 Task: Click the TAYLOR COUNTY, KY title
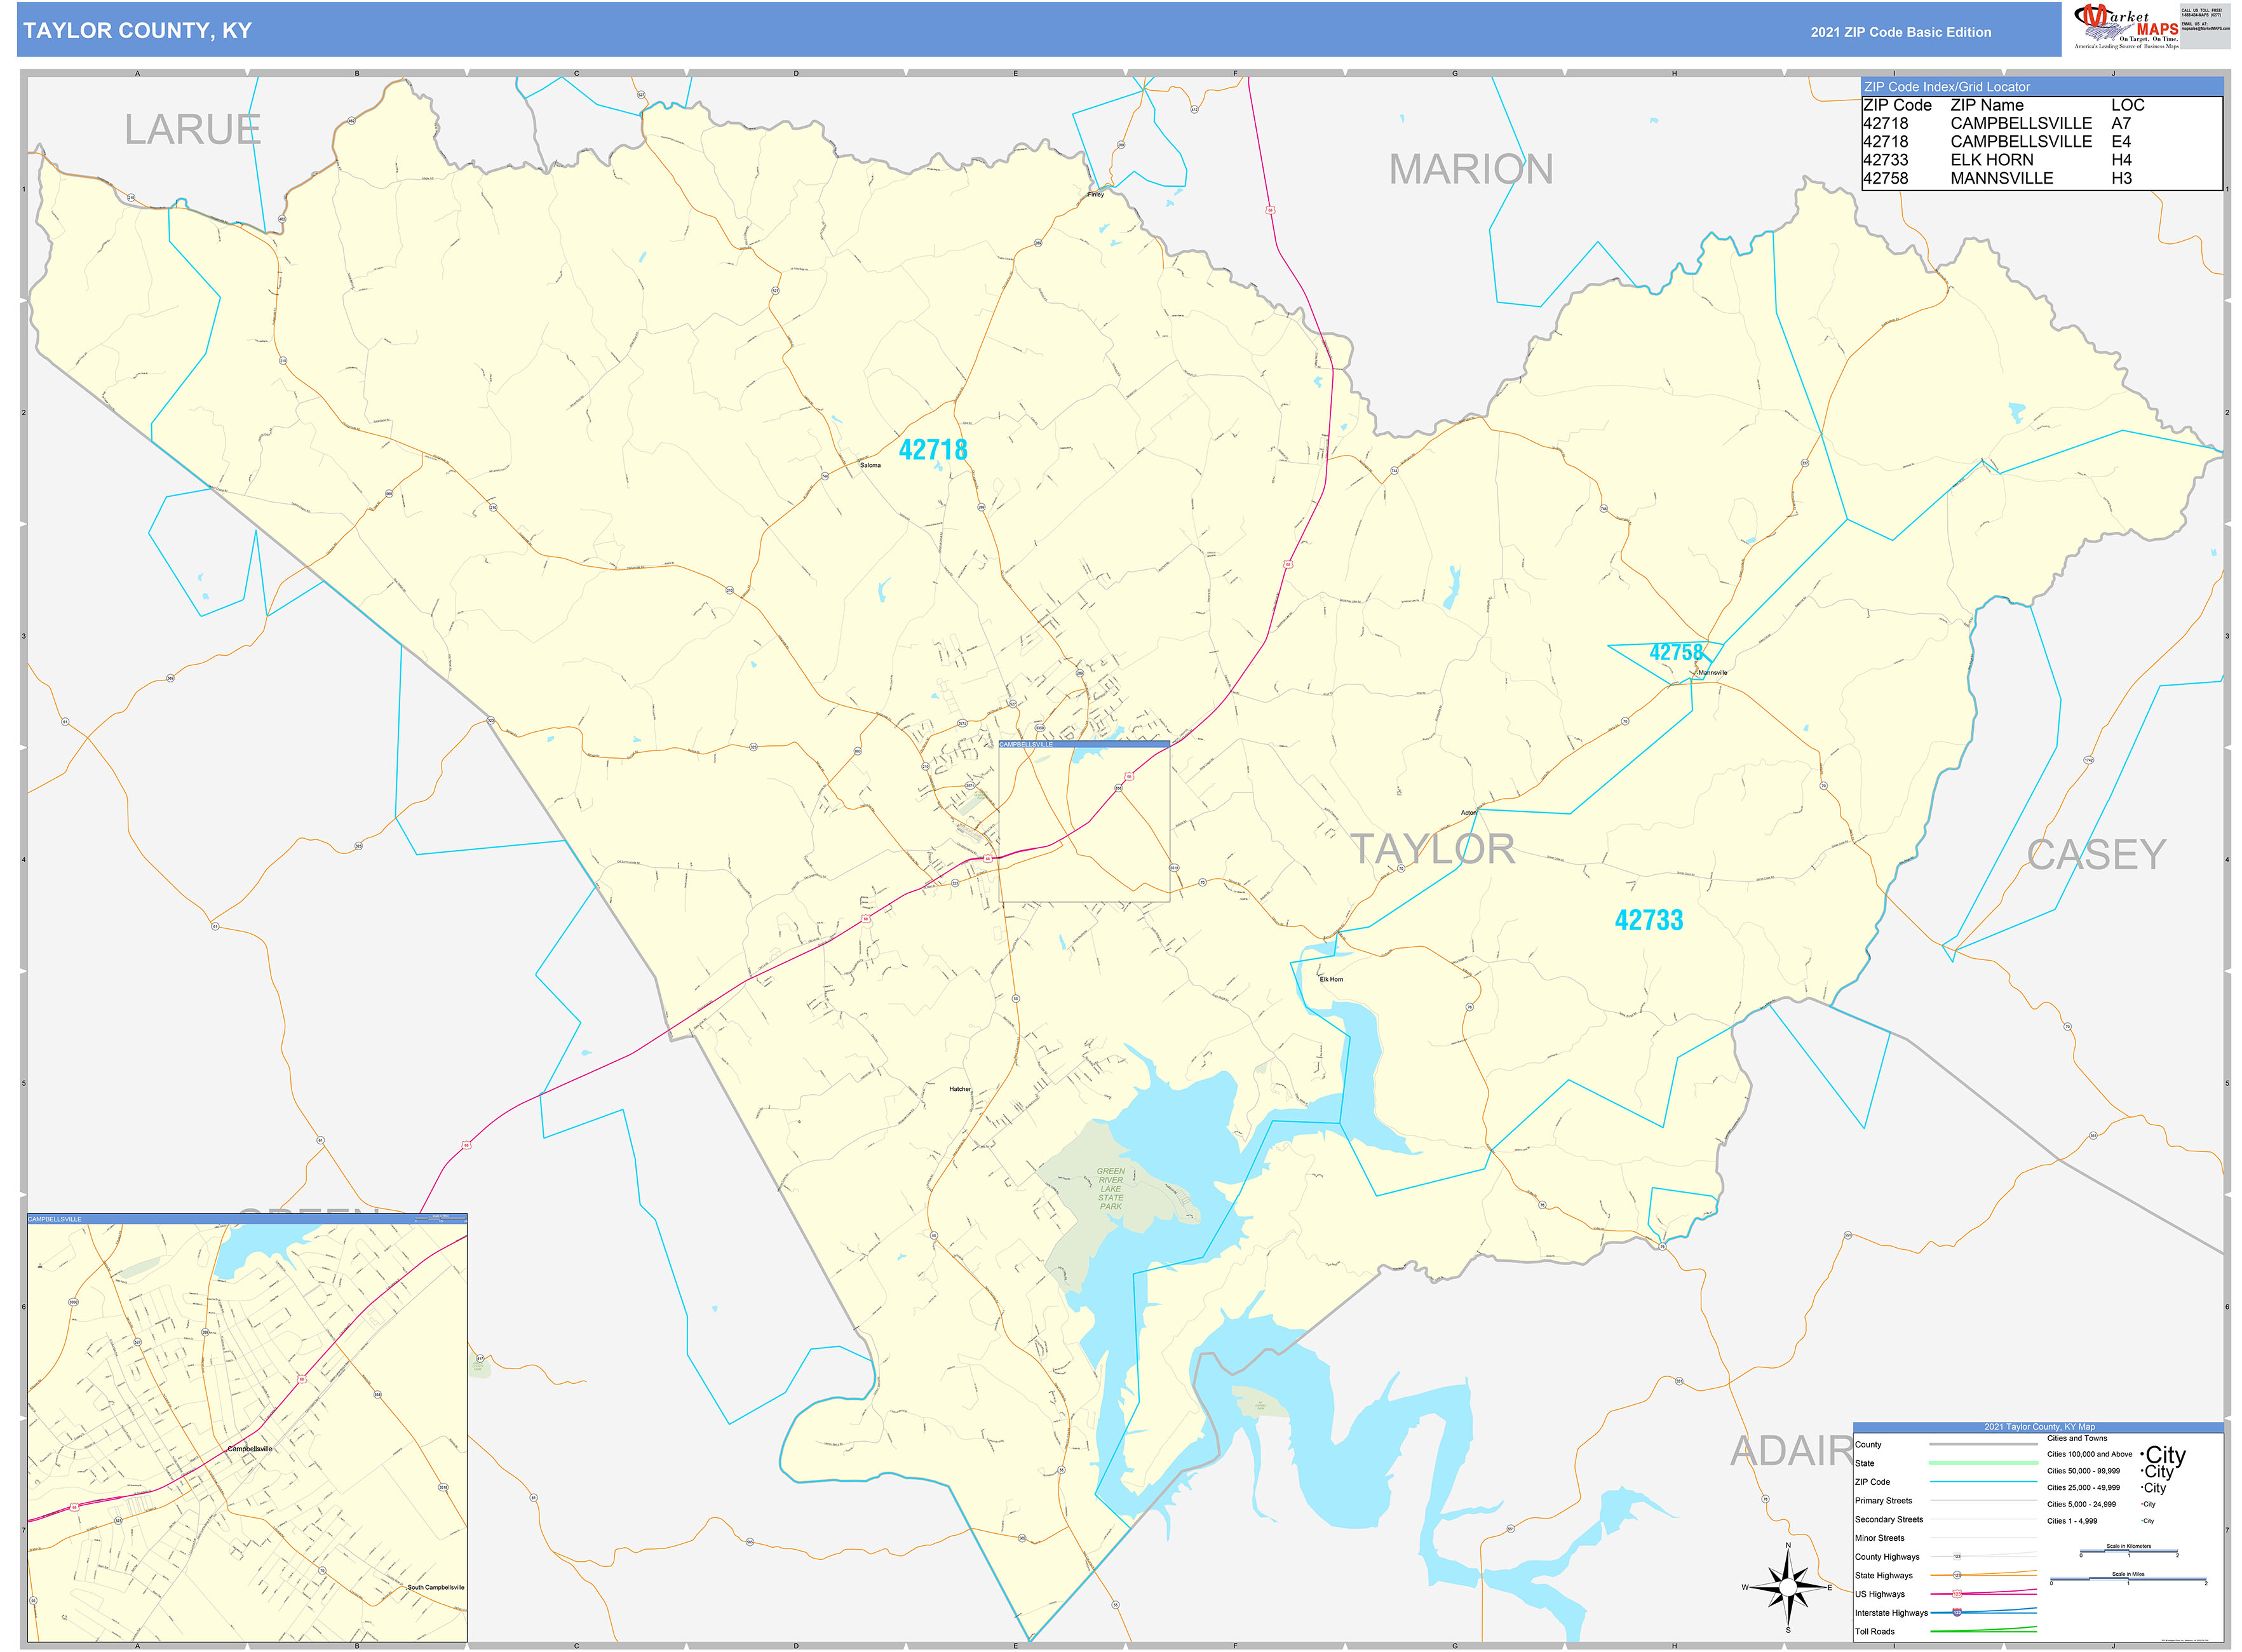pos(137,31)
